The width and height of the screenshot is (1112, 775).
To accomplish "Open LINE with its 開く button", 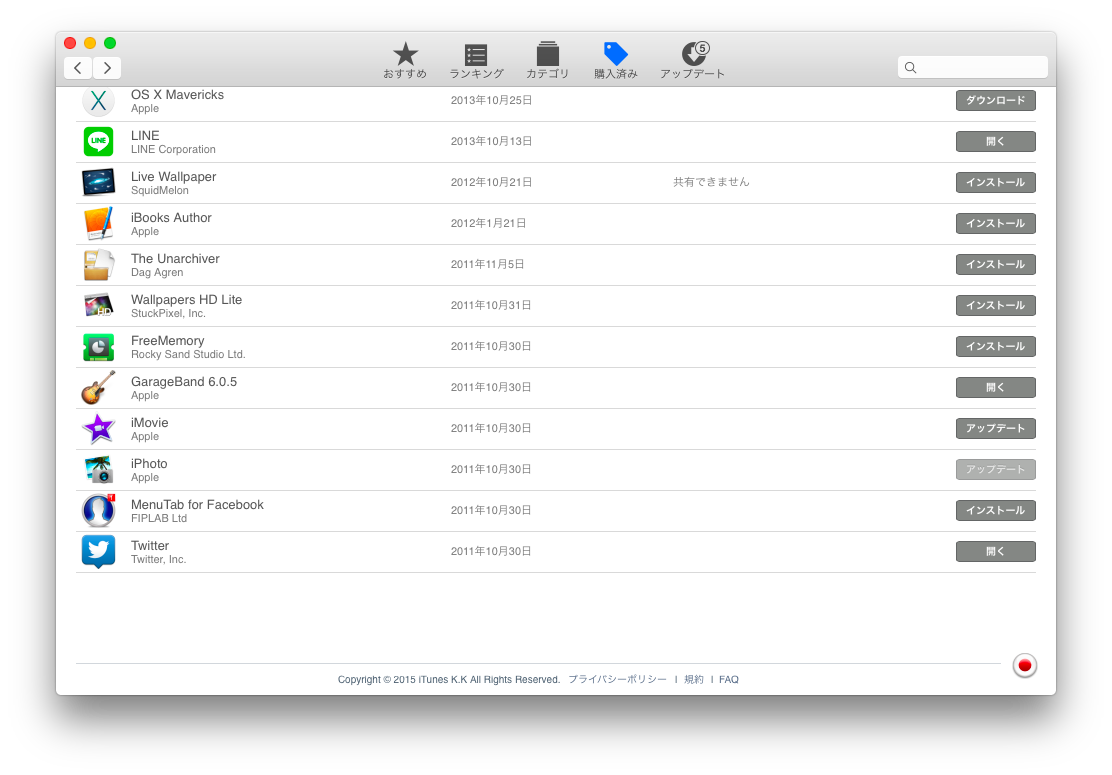I will tap(996, 142).
